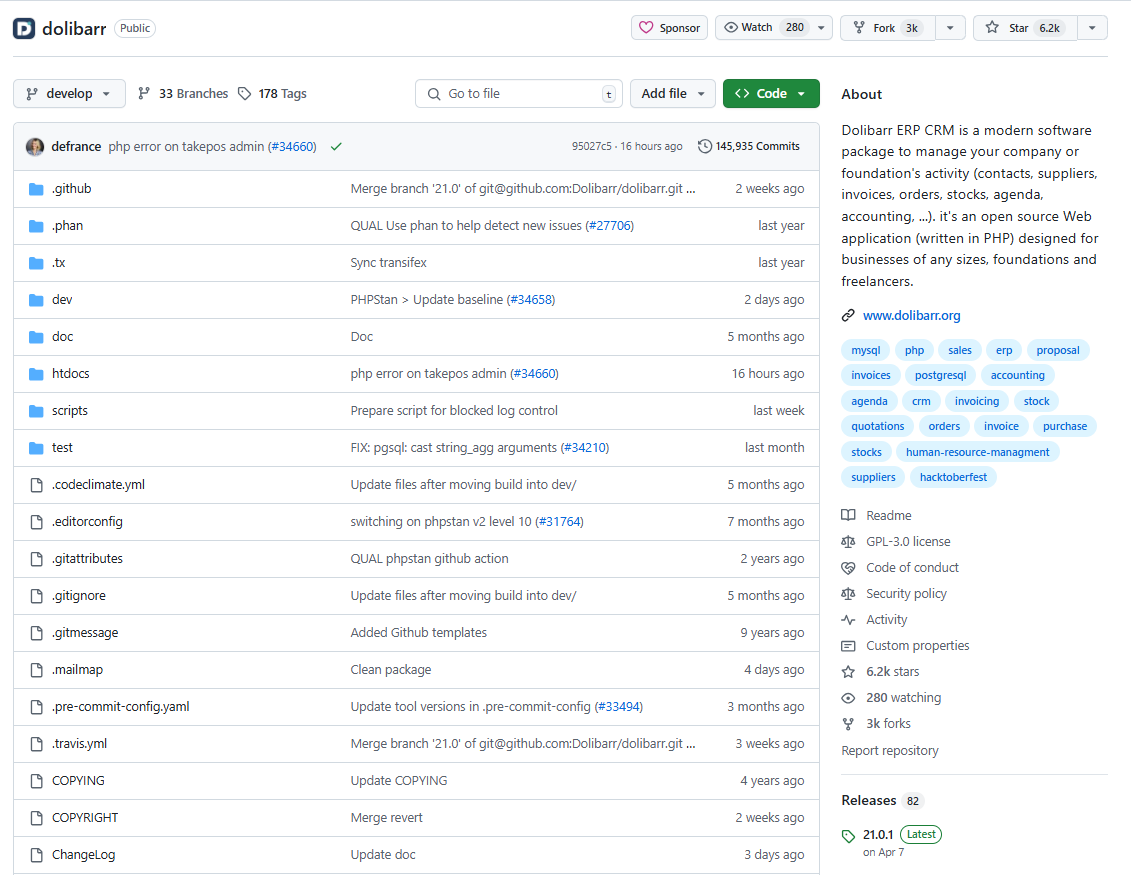This screenshot has height=875, width=1131.
Task: Open the htdocs folder
Action: 71,374
